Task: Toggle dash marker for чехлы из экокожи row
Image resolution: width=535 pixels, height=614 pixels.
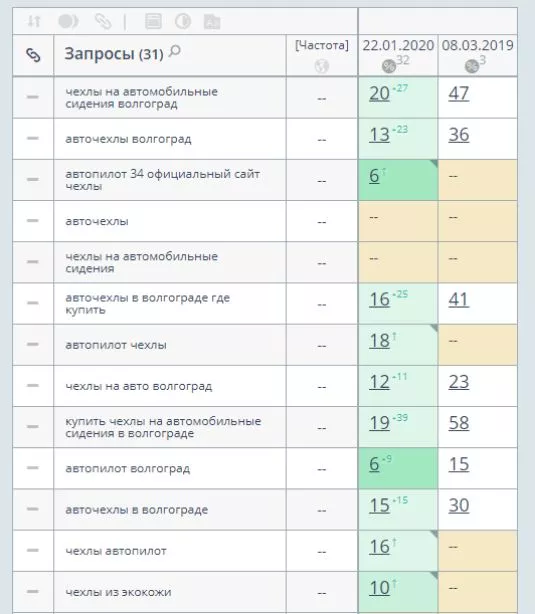Action: (x=33, y=591)
